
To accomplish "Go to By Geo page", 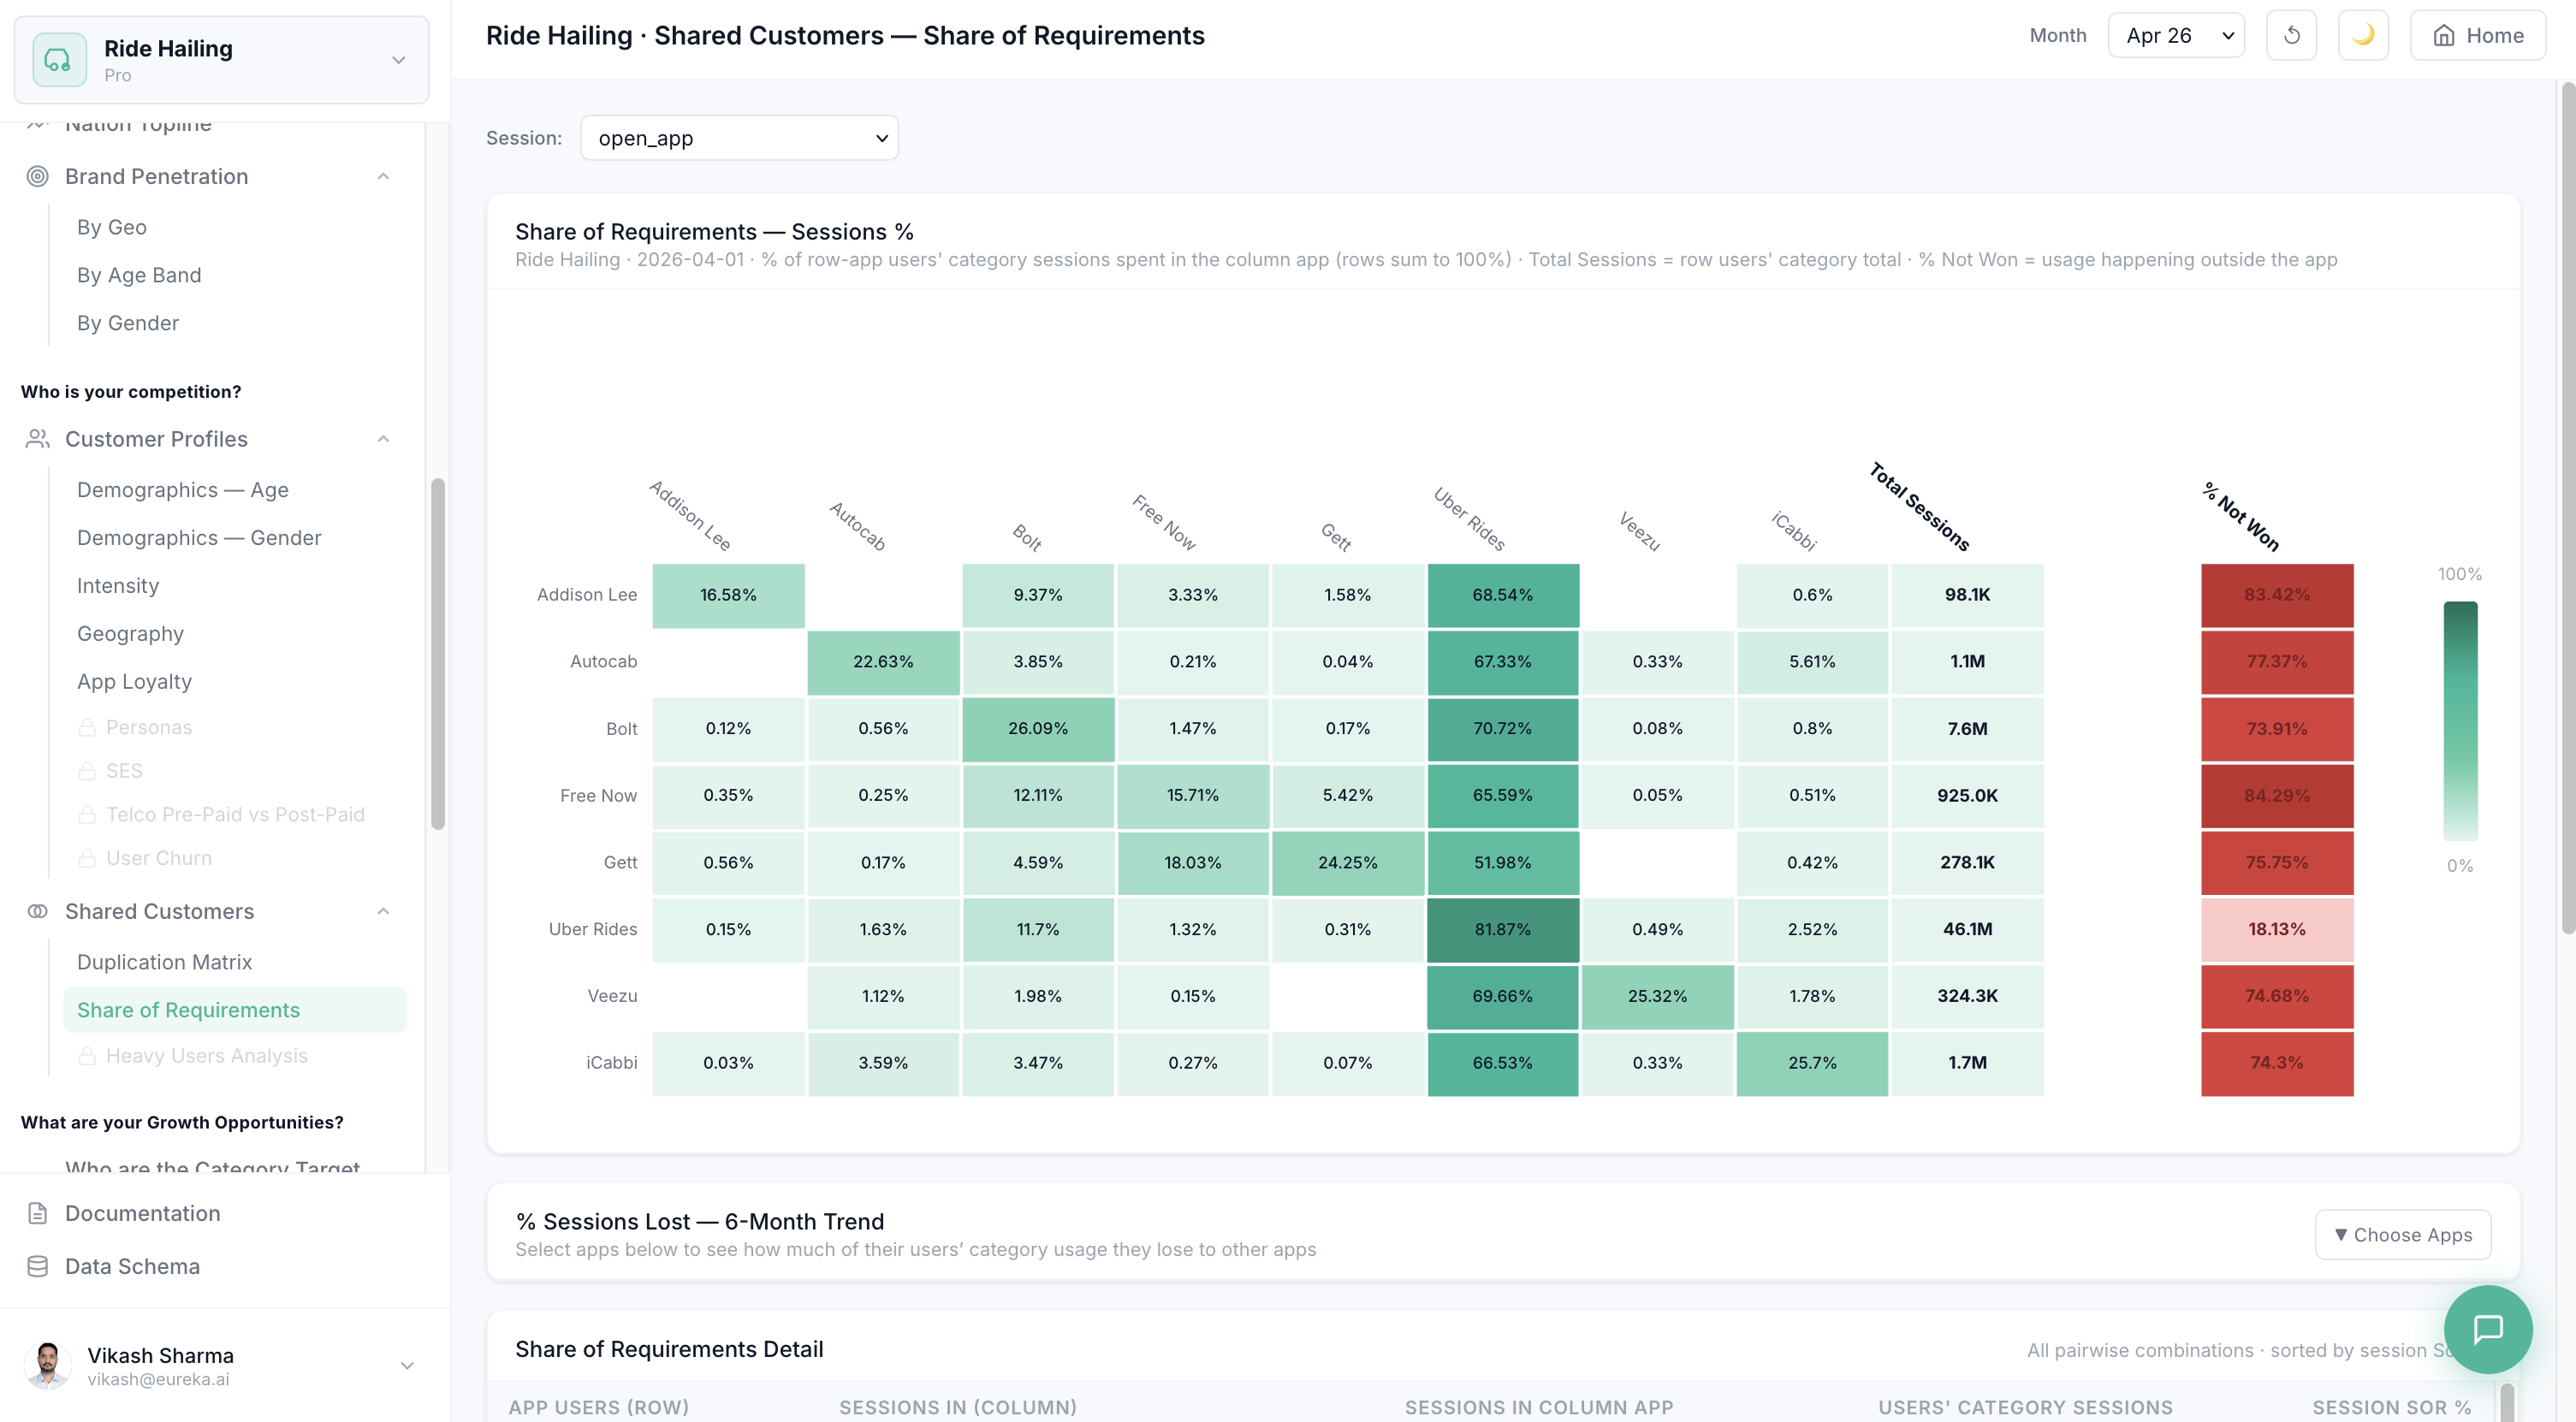I will [x=112, y=227].
